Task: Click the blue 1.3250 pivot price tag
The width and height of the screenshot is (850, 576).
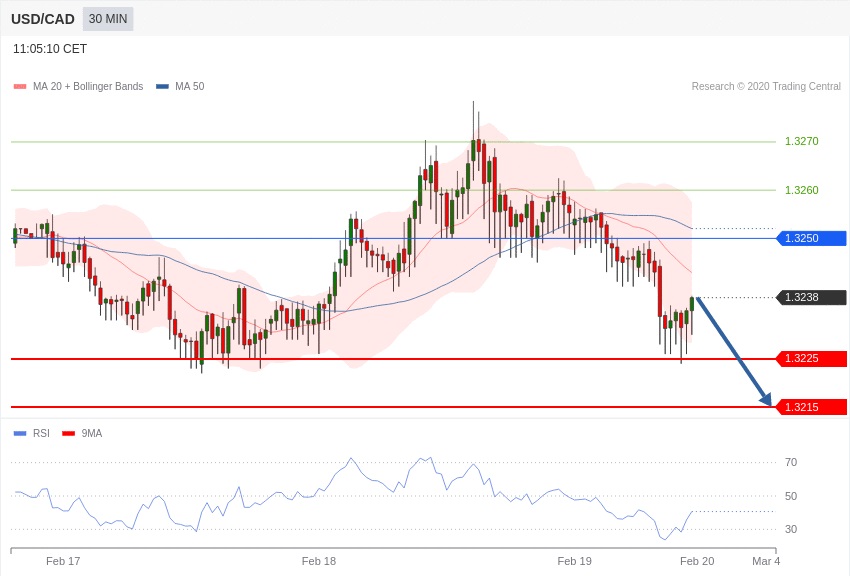Action: (x=811, y=238)
